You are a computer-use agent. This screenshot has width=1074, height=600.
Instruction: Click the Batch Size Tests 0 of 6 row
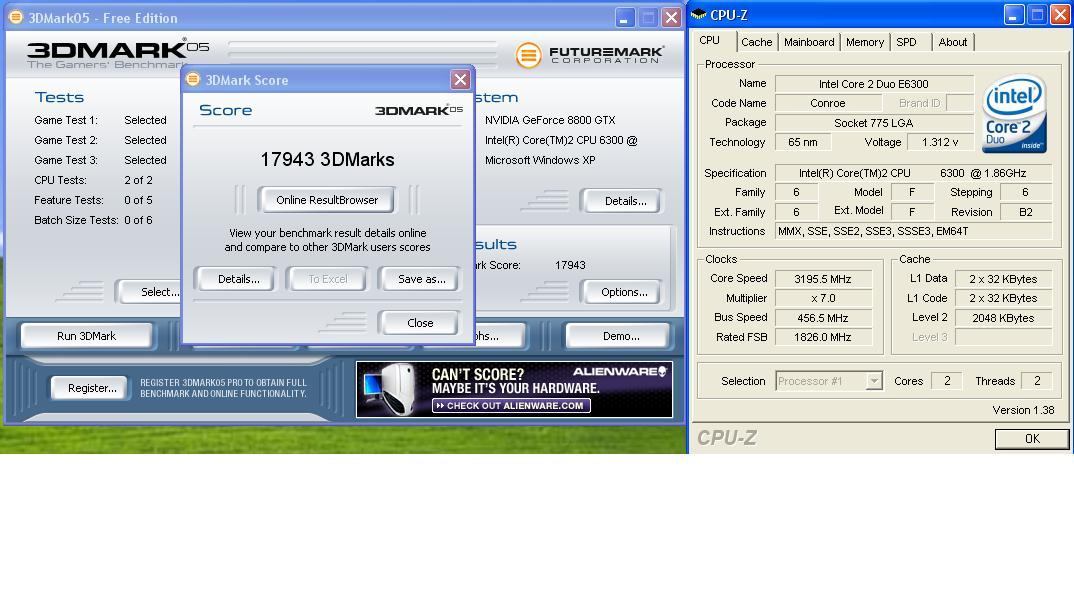94,220
